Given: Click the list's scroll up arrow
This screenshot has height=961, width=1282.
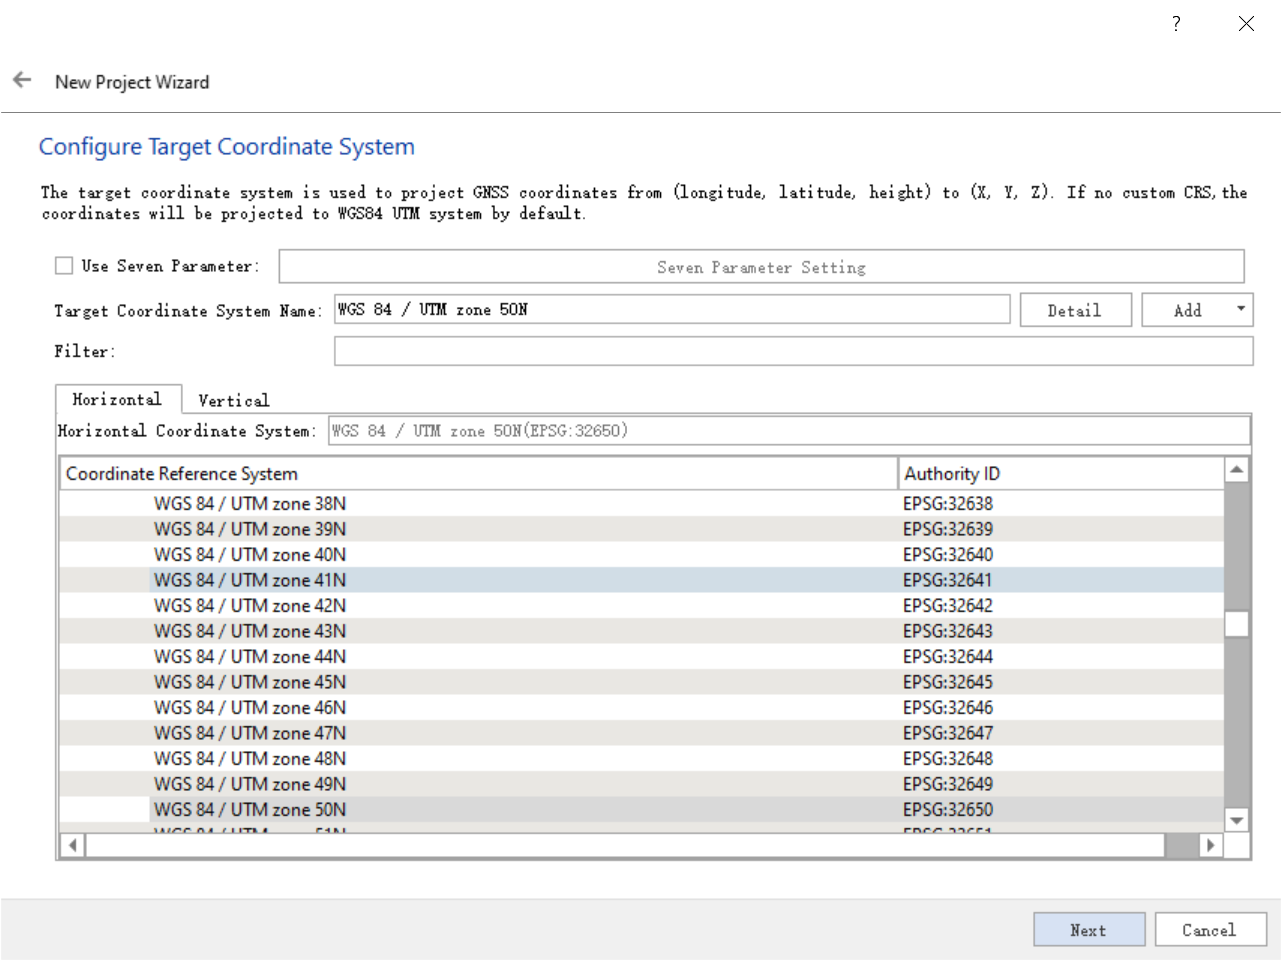Looking at the screenshot, I should click(1237, 469).
